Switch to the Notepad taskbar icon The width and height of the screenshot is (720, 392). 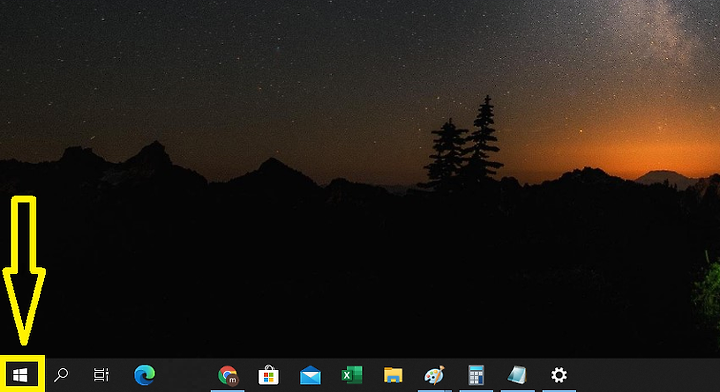(x=518, y=375)
